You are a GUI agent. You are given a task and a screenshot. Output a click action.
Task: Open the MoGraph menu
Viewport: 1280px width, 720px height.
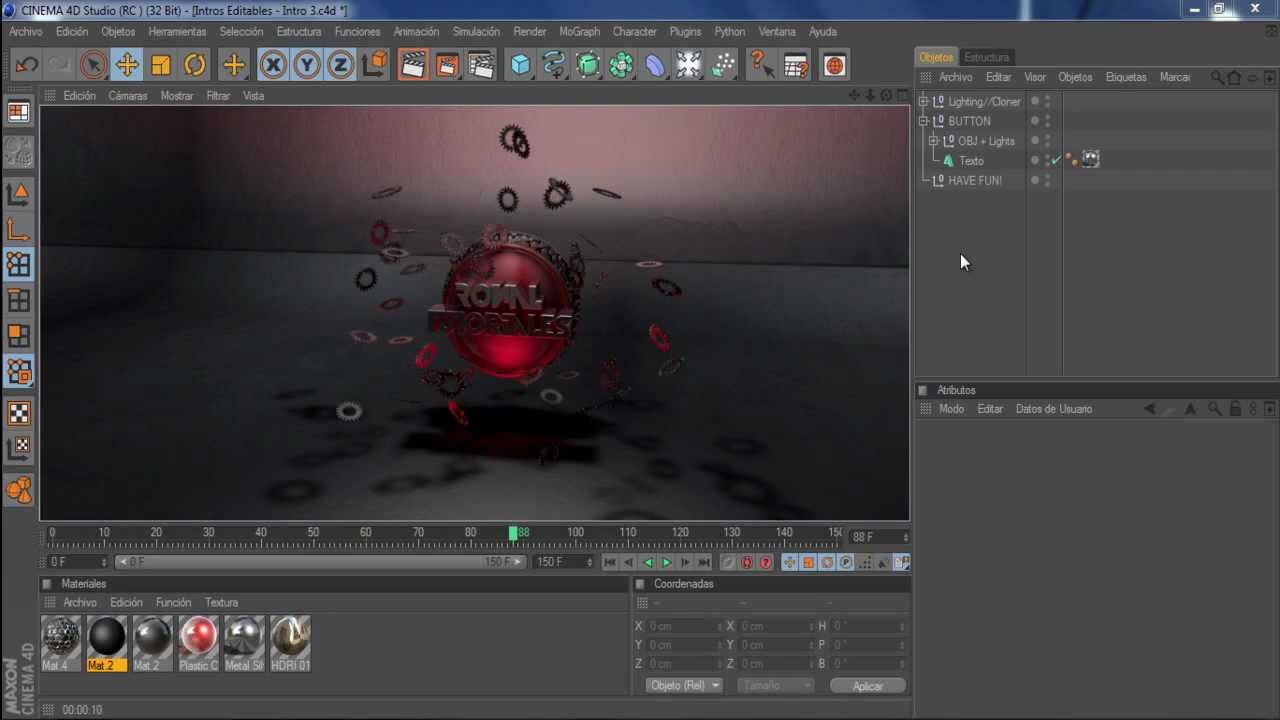[x=579, y=32]
